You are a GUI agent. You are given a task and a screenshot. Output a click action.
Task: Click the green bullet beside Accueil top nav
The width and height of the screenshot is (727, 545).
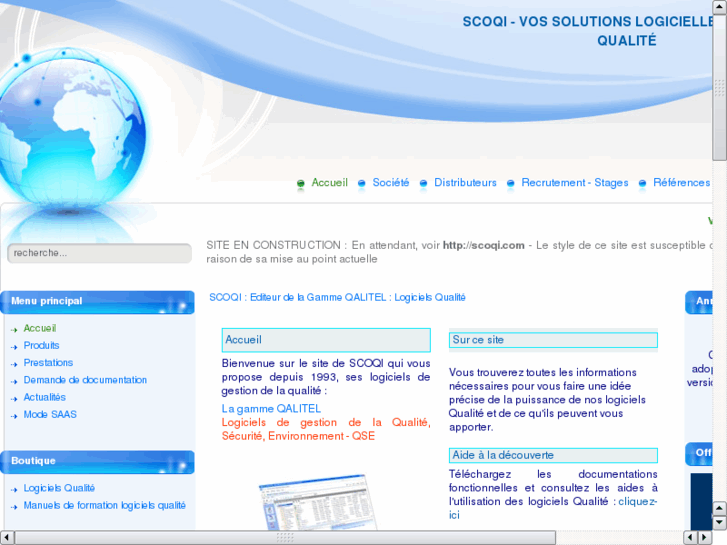(300, 183)
